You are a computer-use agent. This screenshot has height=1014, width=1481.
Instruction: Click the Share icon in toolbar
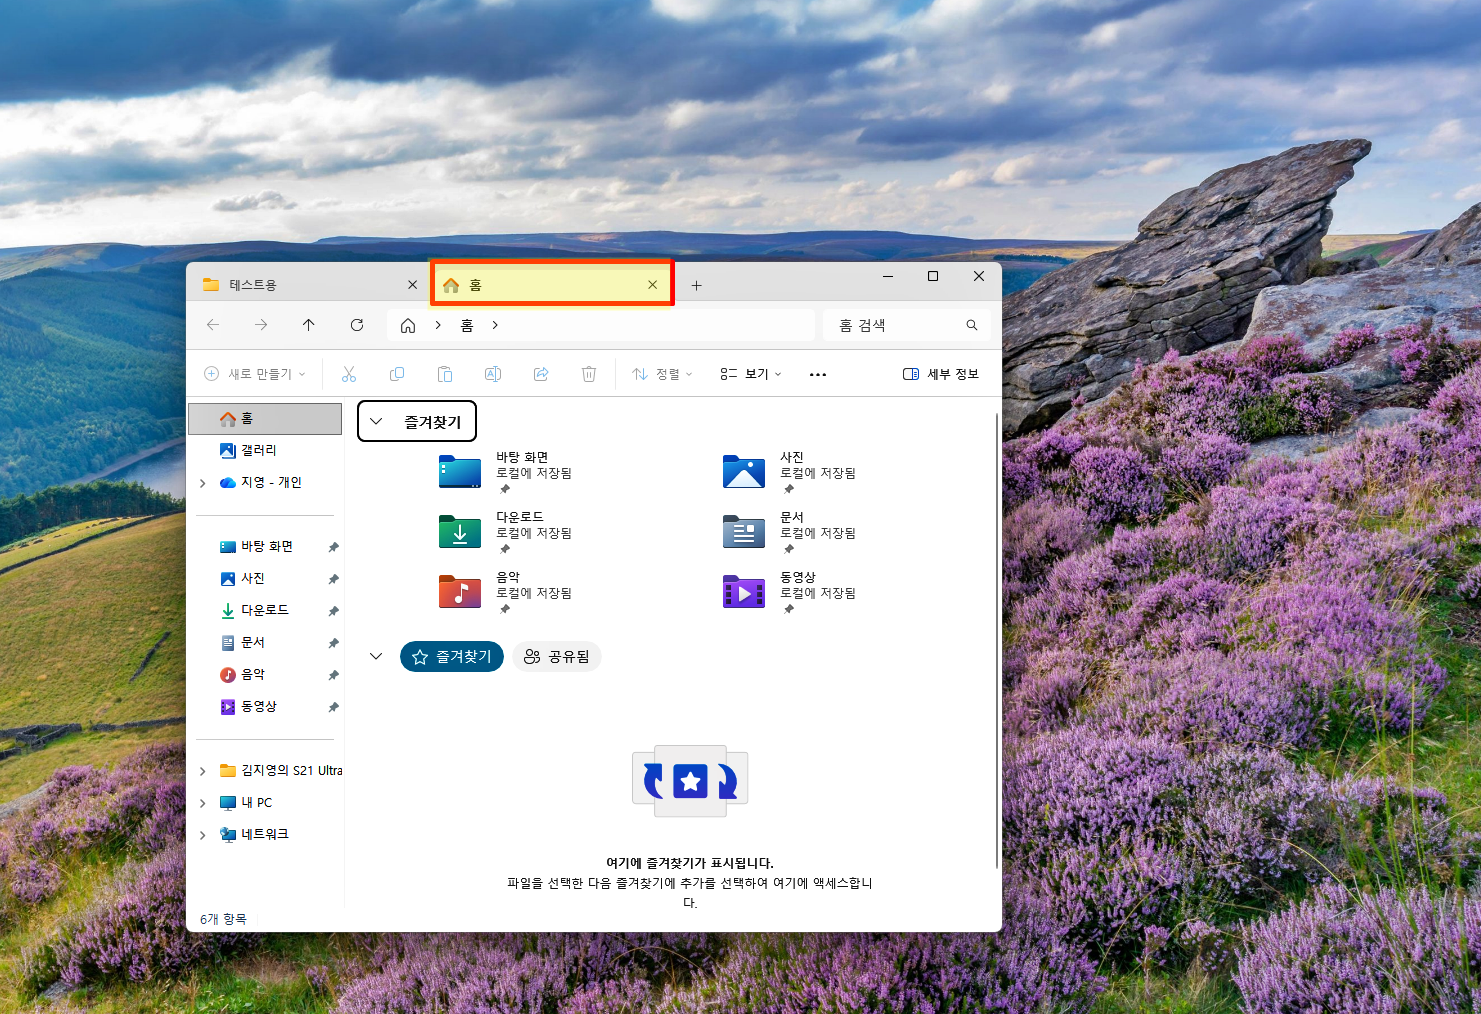[541, 374]
